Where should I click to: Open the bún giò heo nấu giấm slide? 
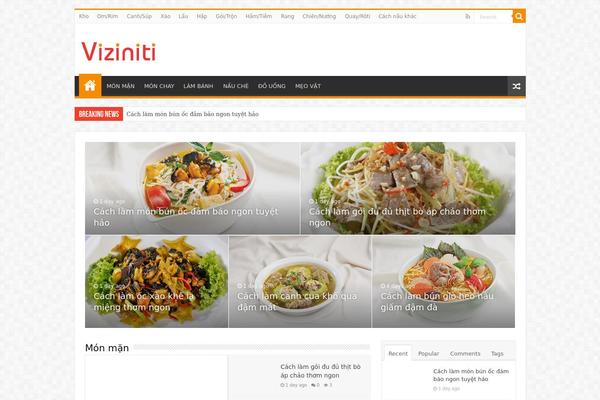pos(443,282)
